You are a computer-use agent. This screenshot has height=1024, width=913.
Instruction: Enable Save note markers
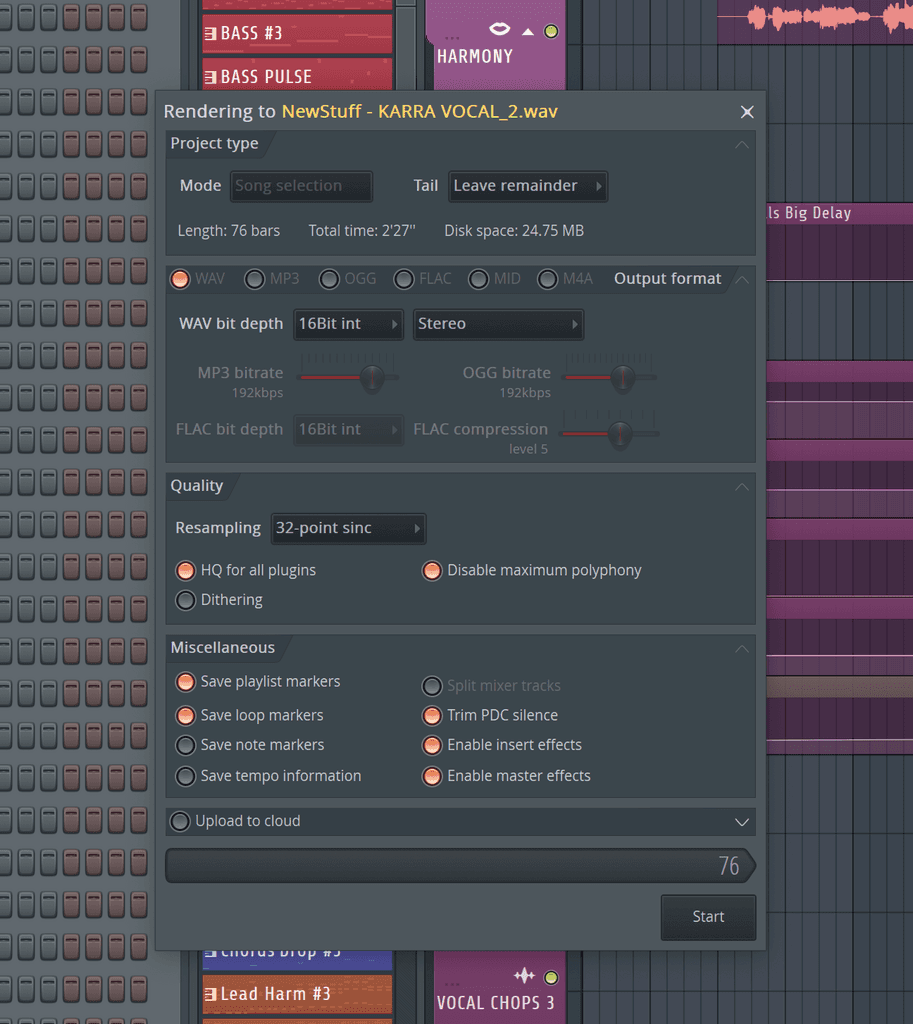pos(185,745)
